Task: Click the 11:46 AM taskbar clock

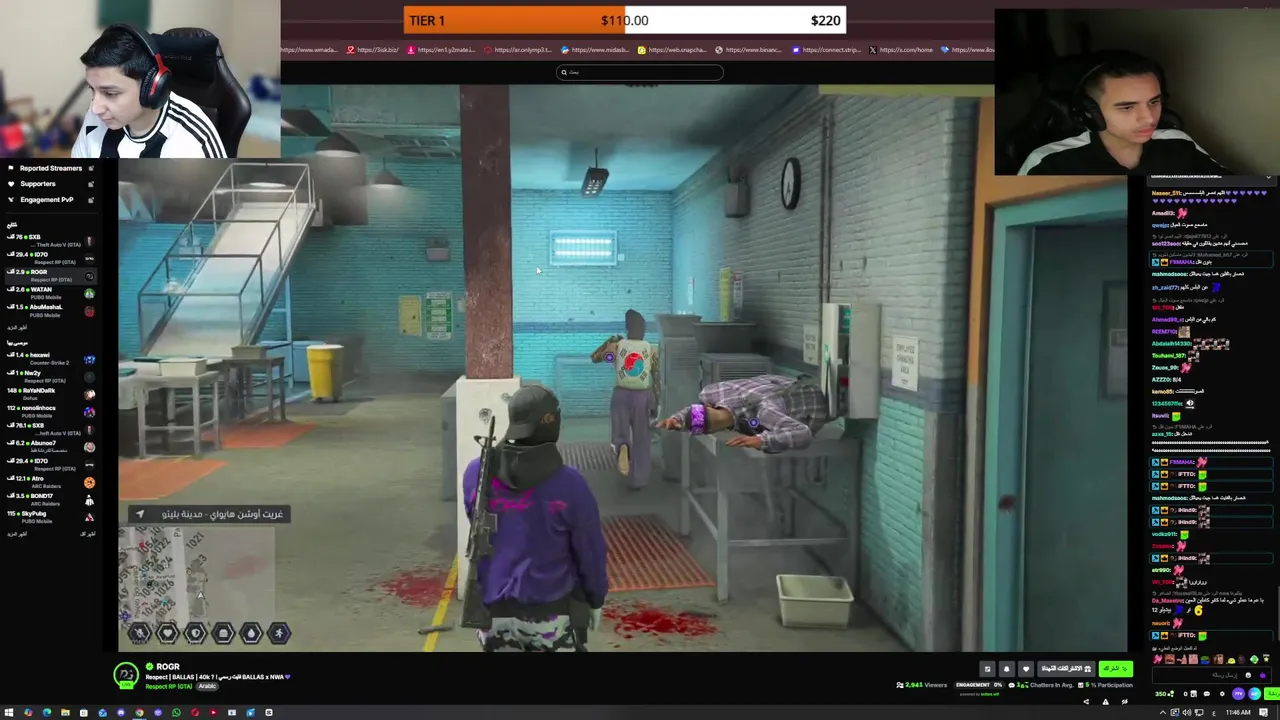Action: [1238, 712]
